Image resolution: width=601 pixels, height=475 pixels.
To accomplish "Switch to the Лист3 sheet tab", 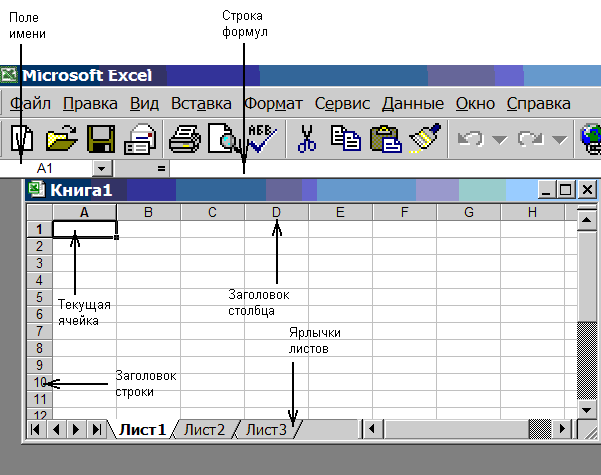I will tap(266, 429).
